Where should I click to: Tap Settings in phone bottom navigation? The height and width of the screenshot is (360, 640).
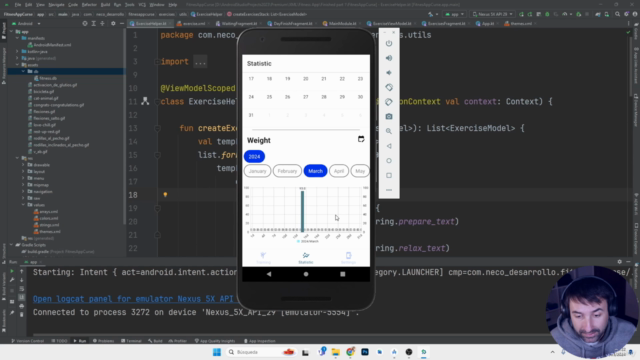(x=348, y=258)
